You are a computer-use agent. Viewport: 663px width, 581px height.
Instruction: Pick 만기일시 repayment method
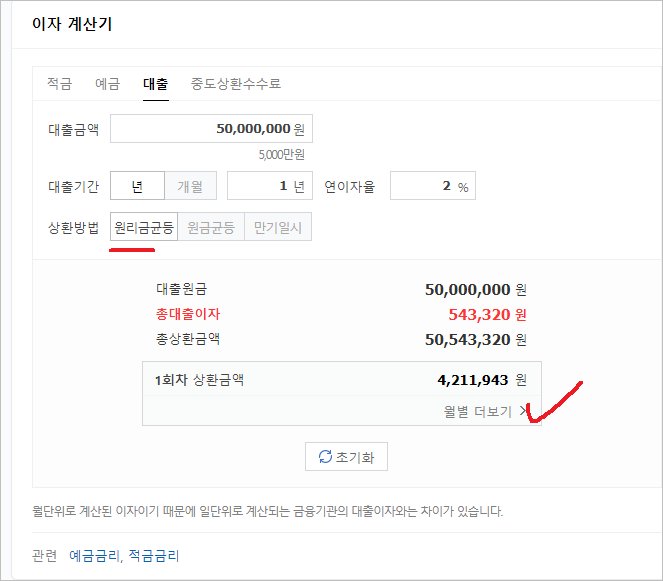point(277,227)
